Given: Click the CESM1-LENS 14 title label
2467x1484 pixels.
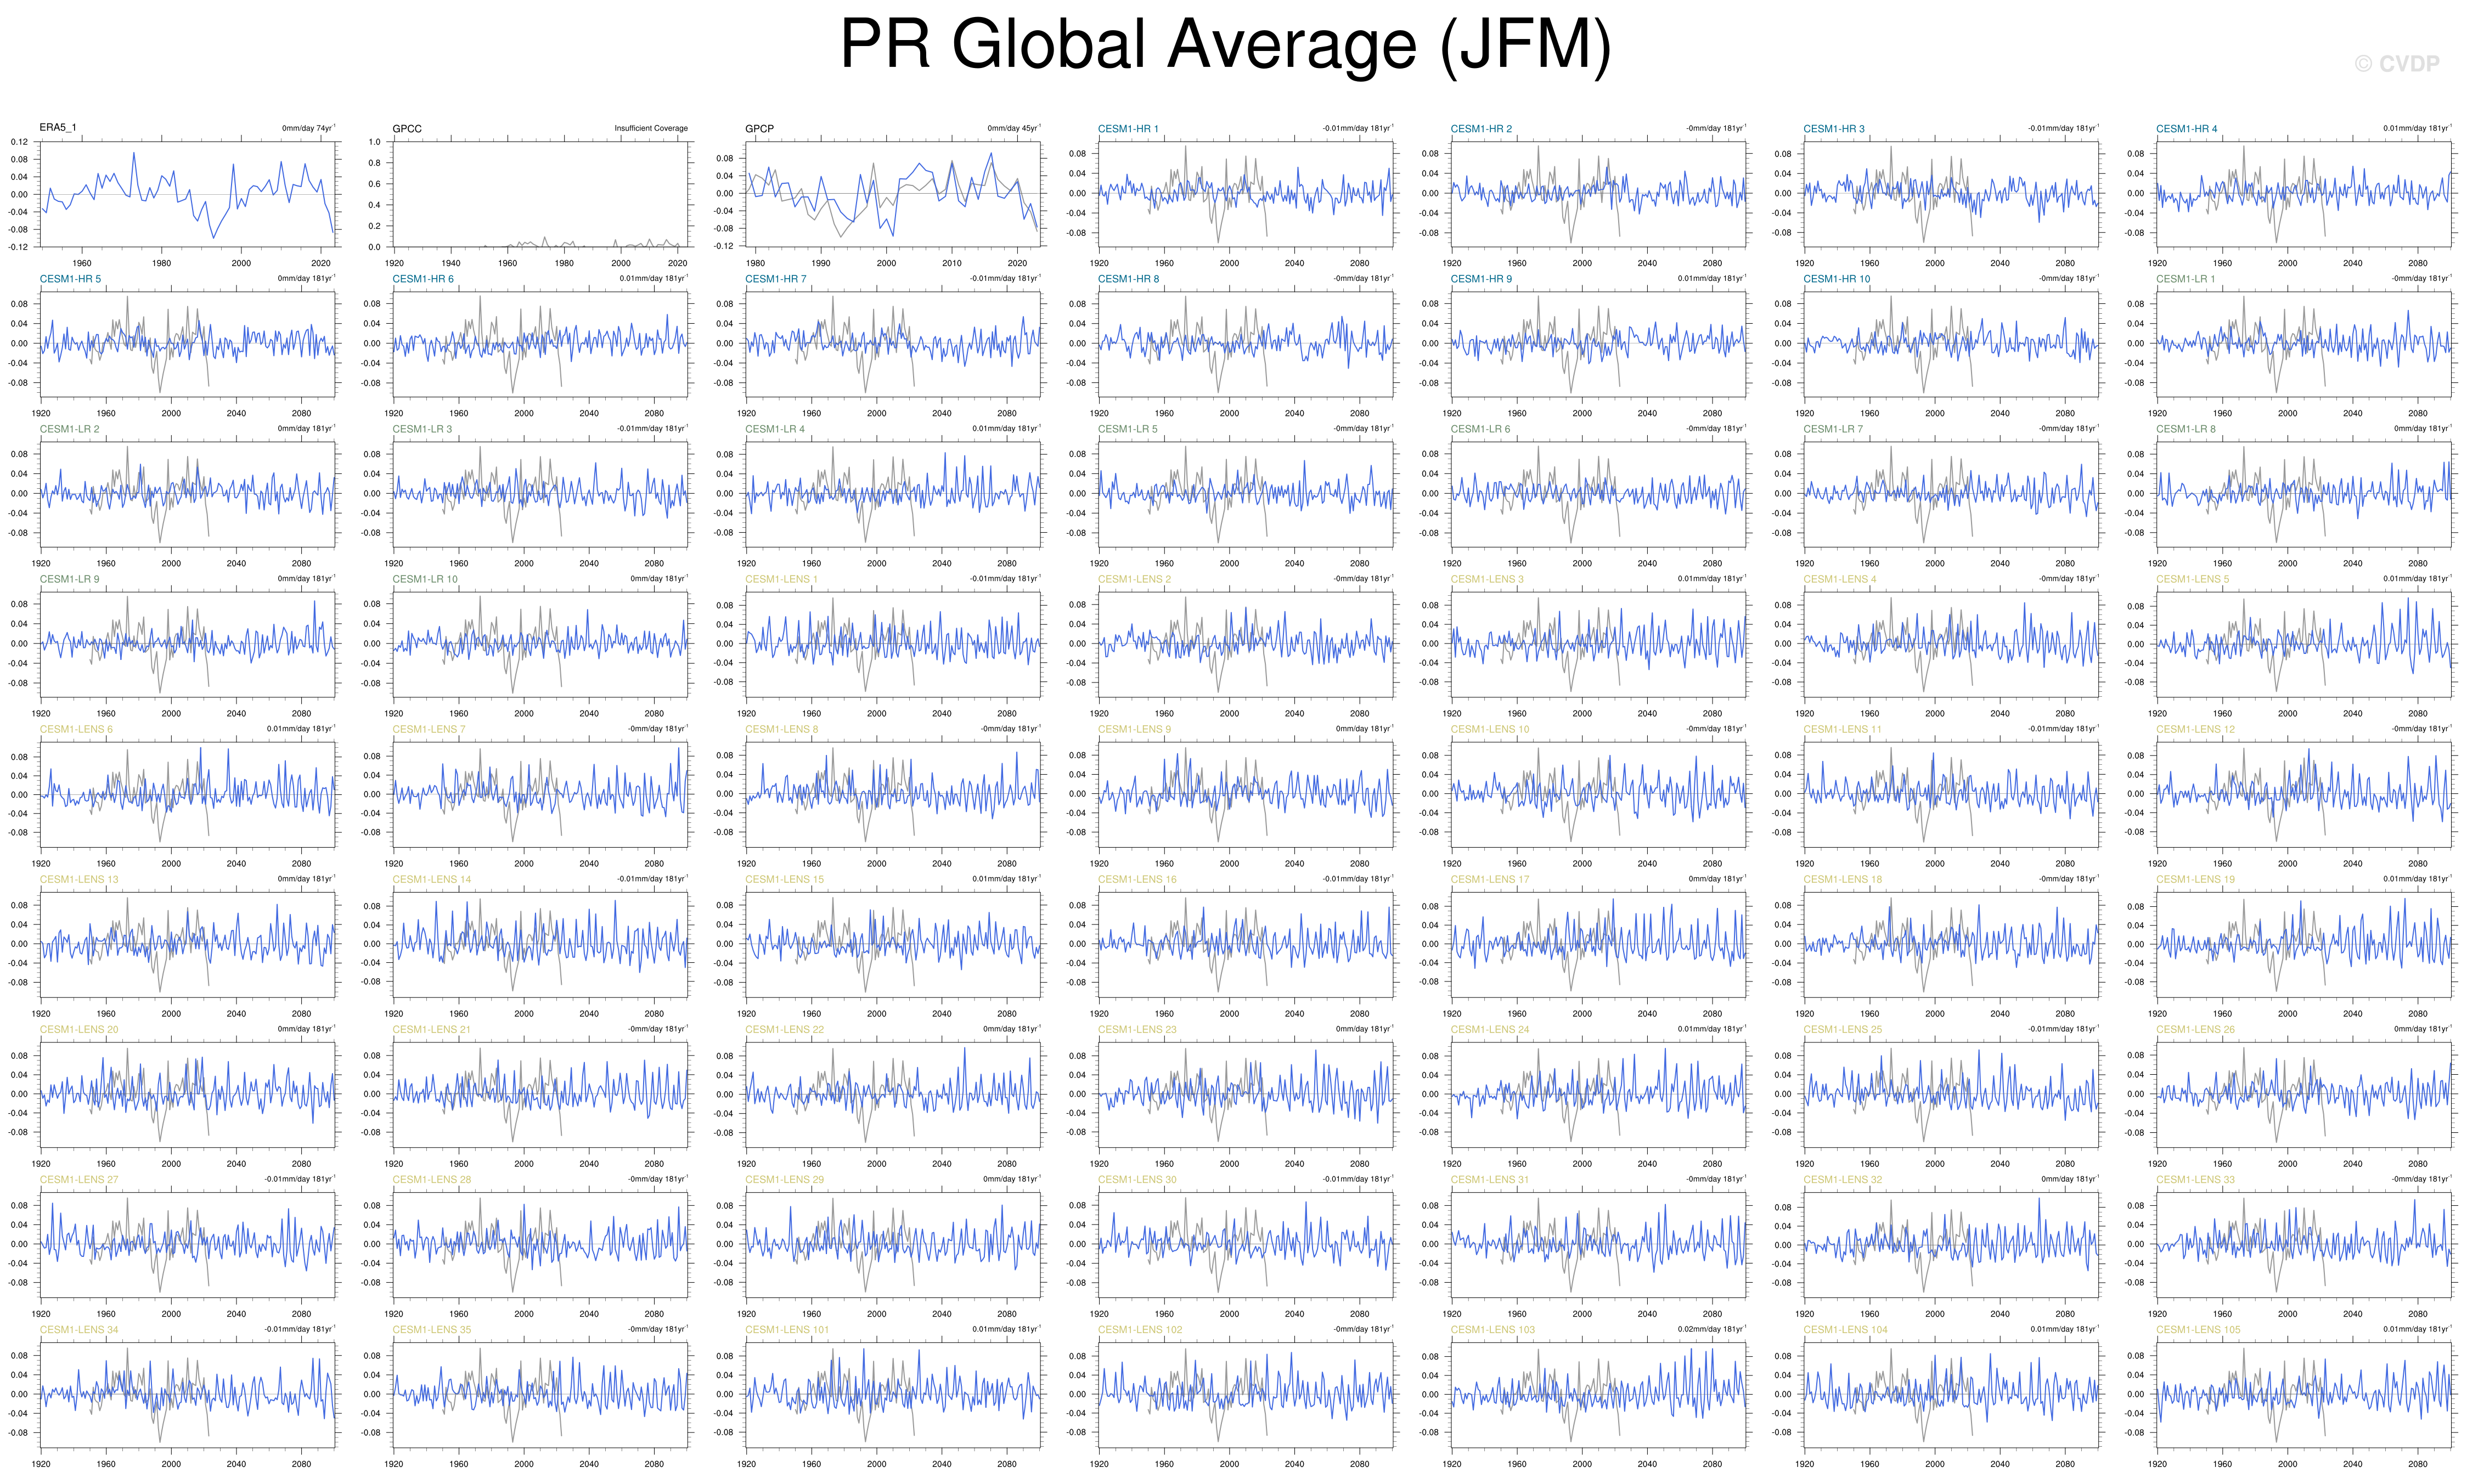Looking at the screenshot, I should [431, 879].
